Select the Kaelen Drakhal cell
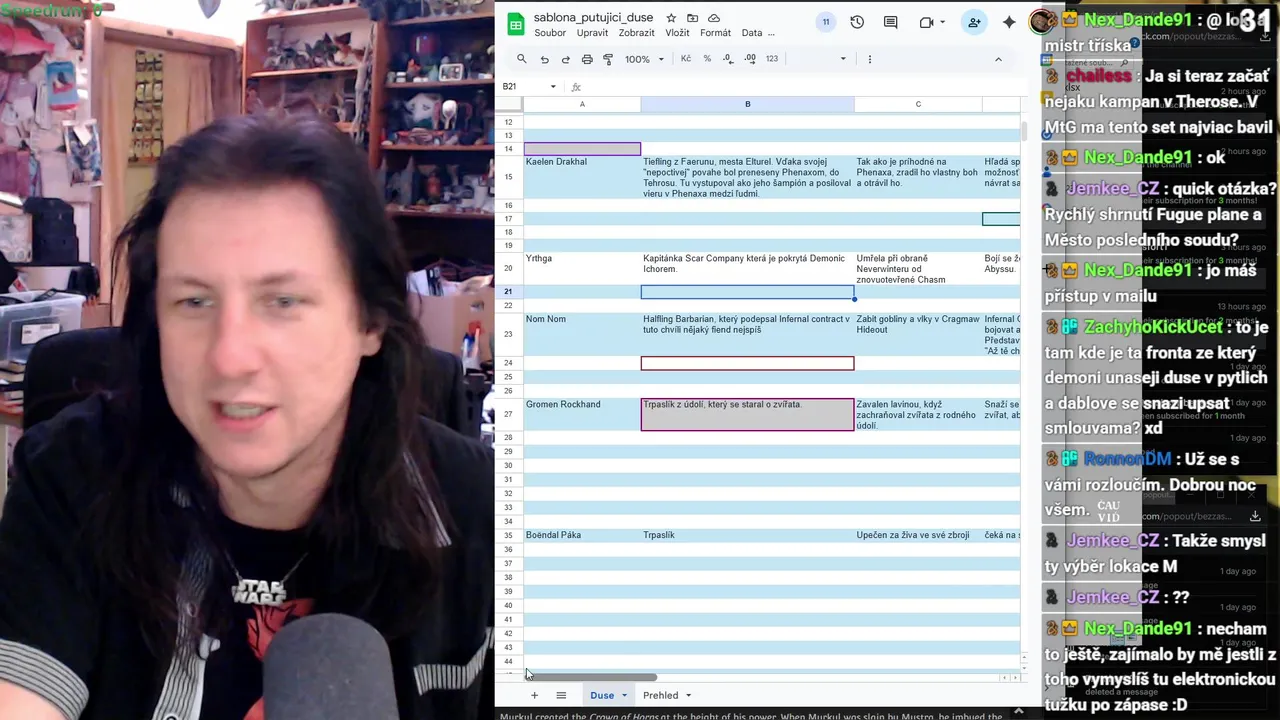Viewport: 1280px width, 720px height. pos(582,177)
